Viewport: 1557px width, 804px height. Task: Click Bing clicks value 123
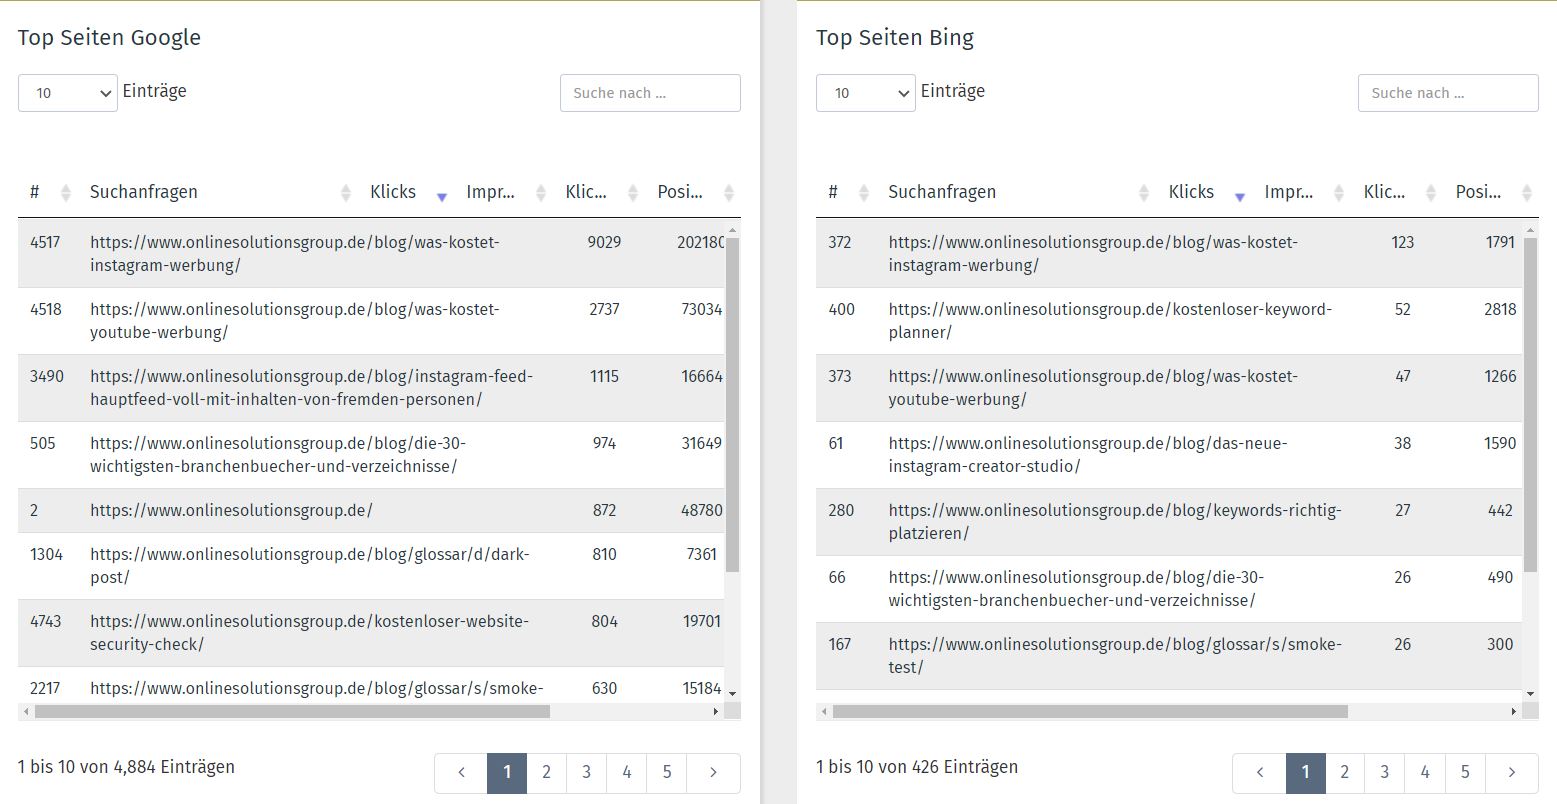click(1402, 242)
